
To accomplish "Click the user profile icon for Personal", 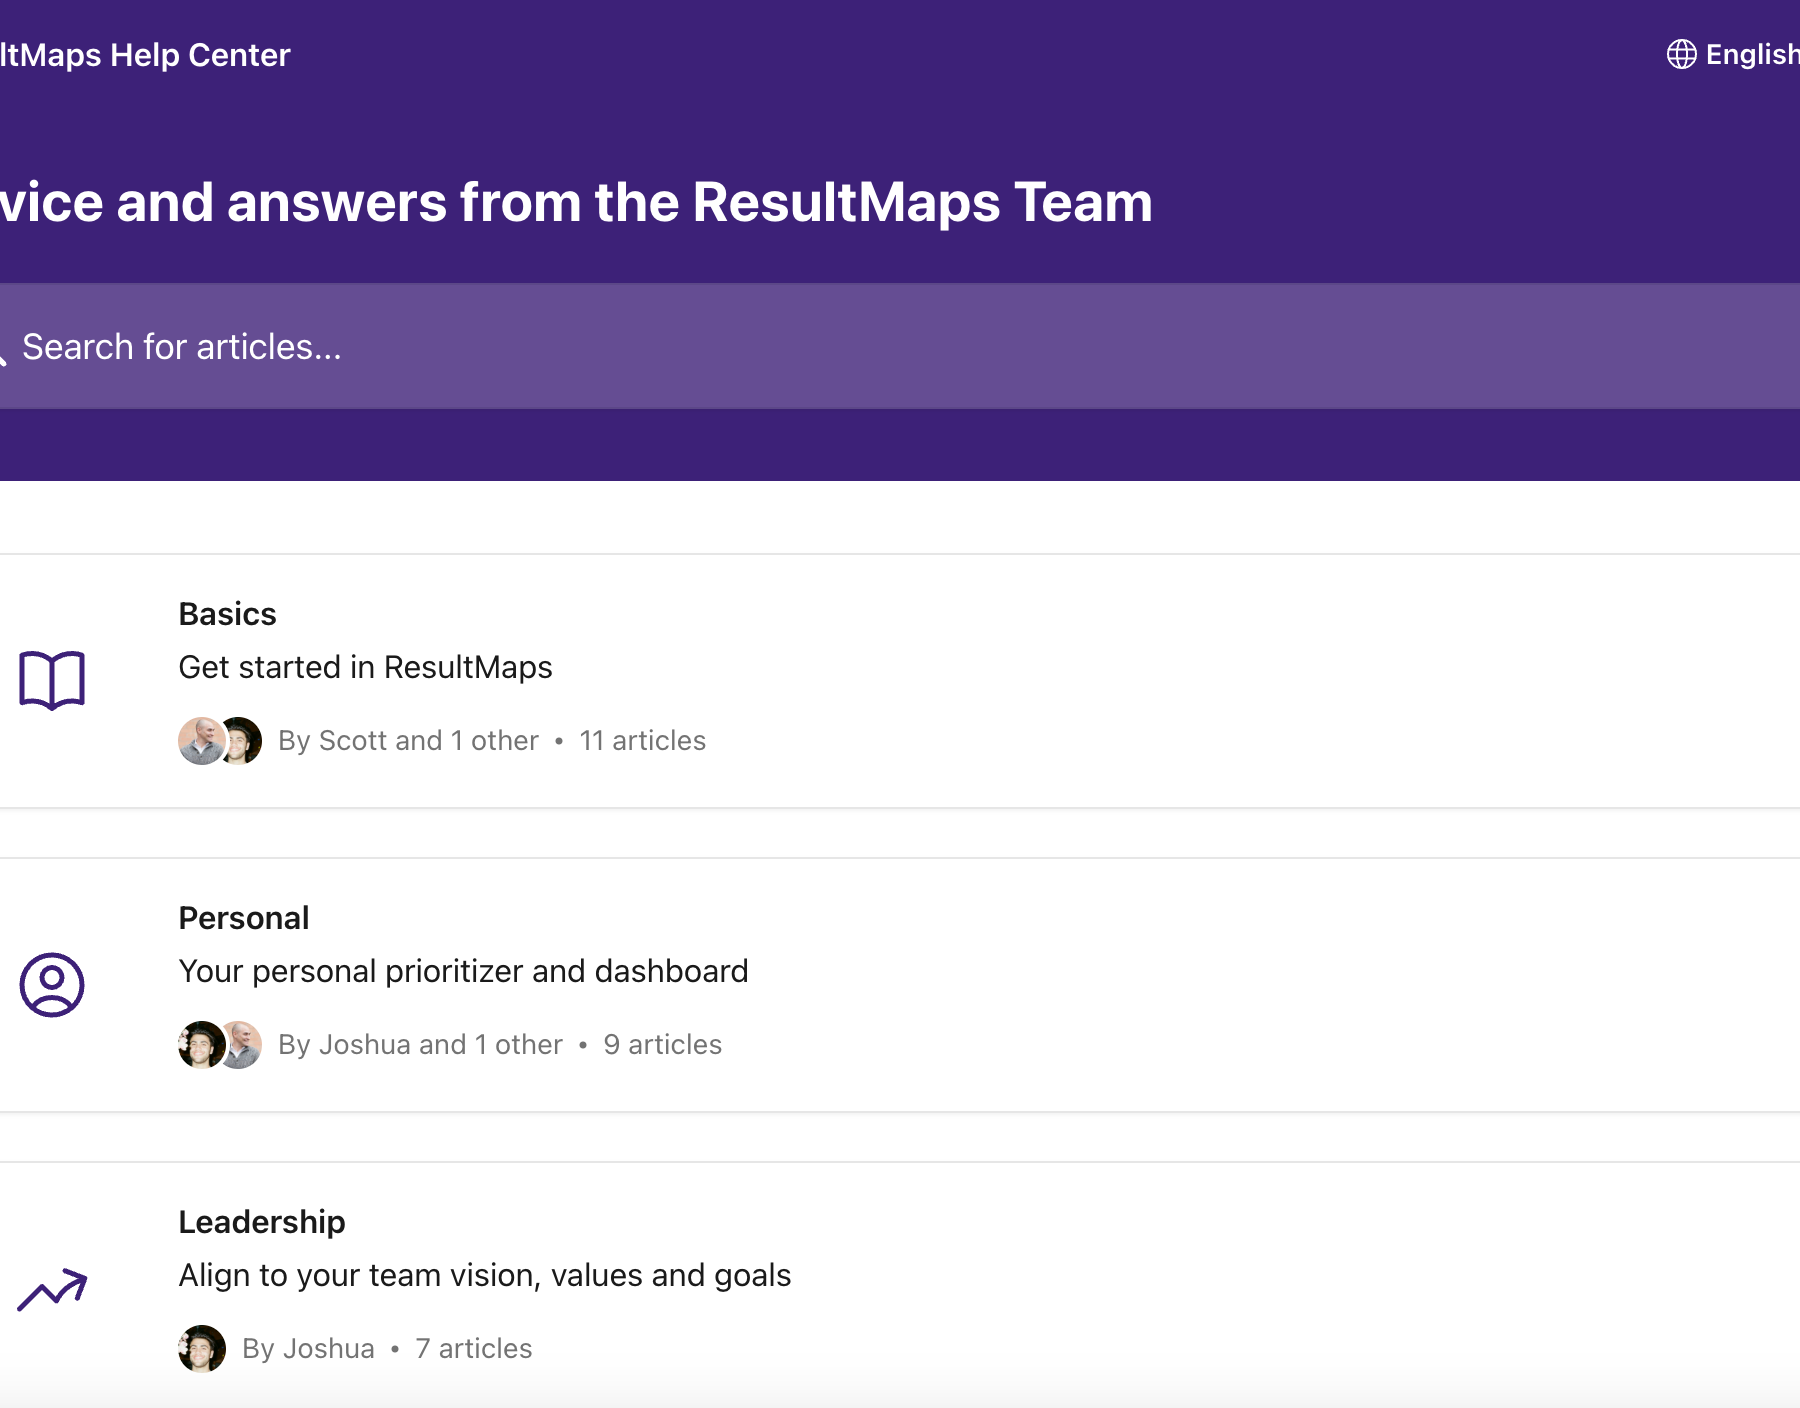I will (x=52, y=985).
